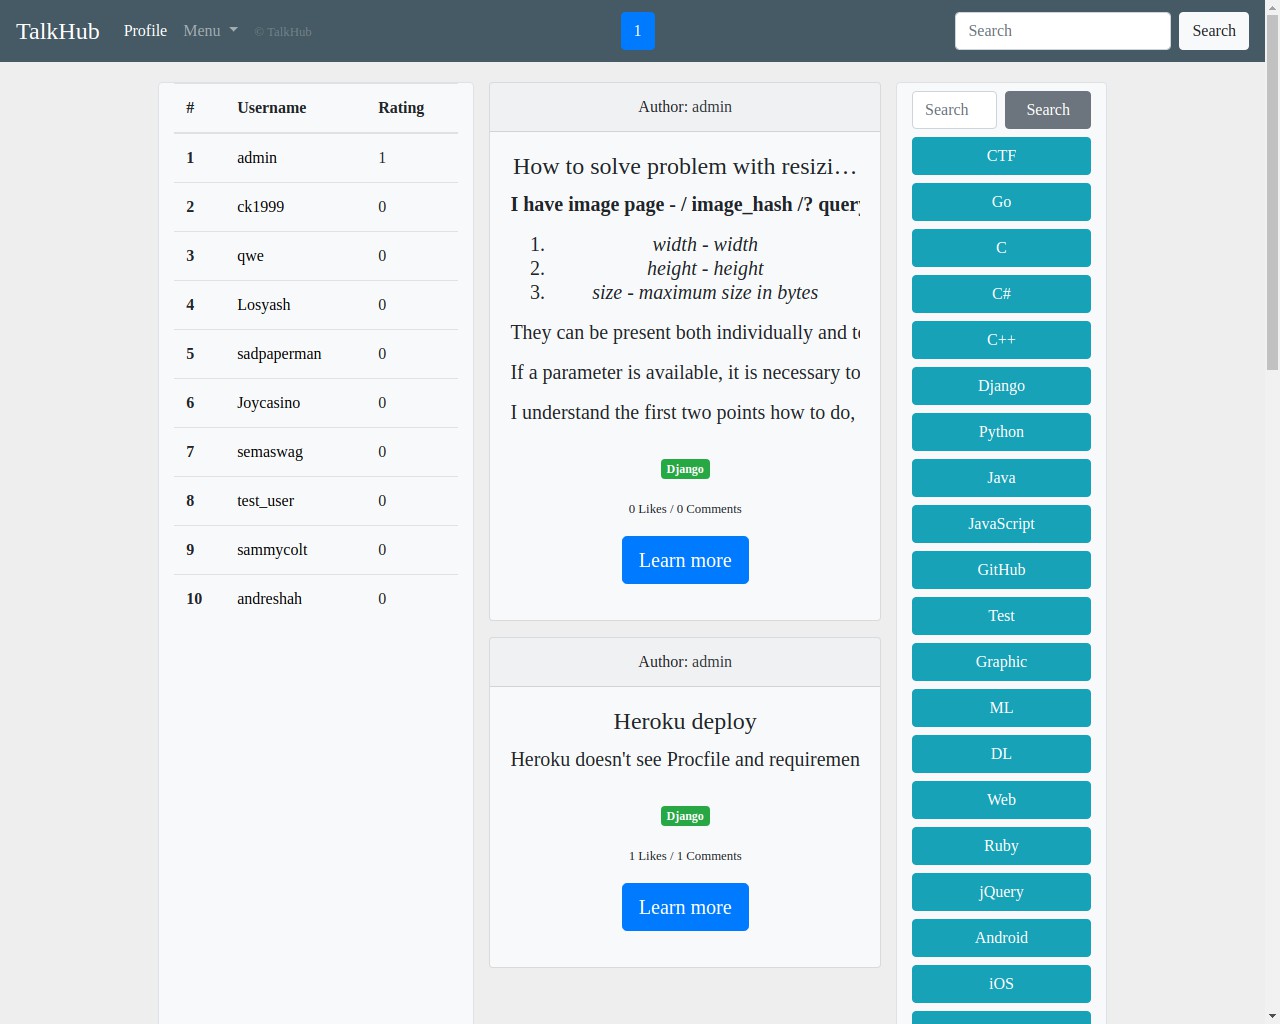Select username Losyash in rating table
The height and width of the screenshot is (1024, 1280).
click(x=264, y=305)
